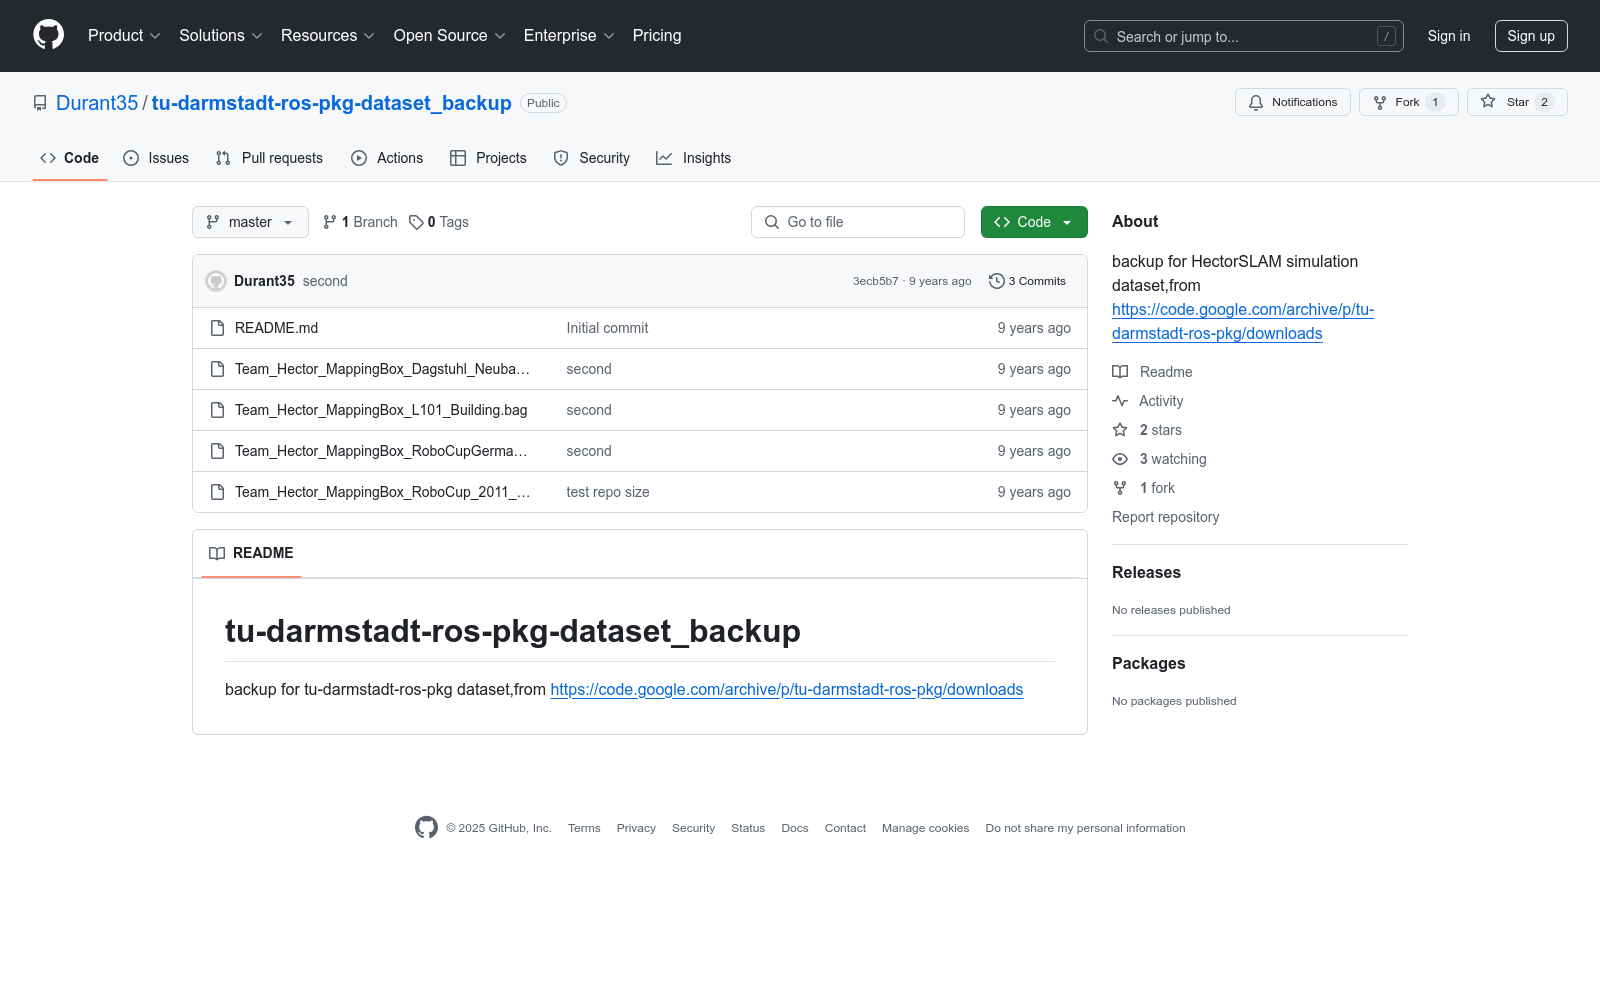The height and width of the screenshot is (1000, 1600).
Task: Click the Sign in link
Action: 1449,36
